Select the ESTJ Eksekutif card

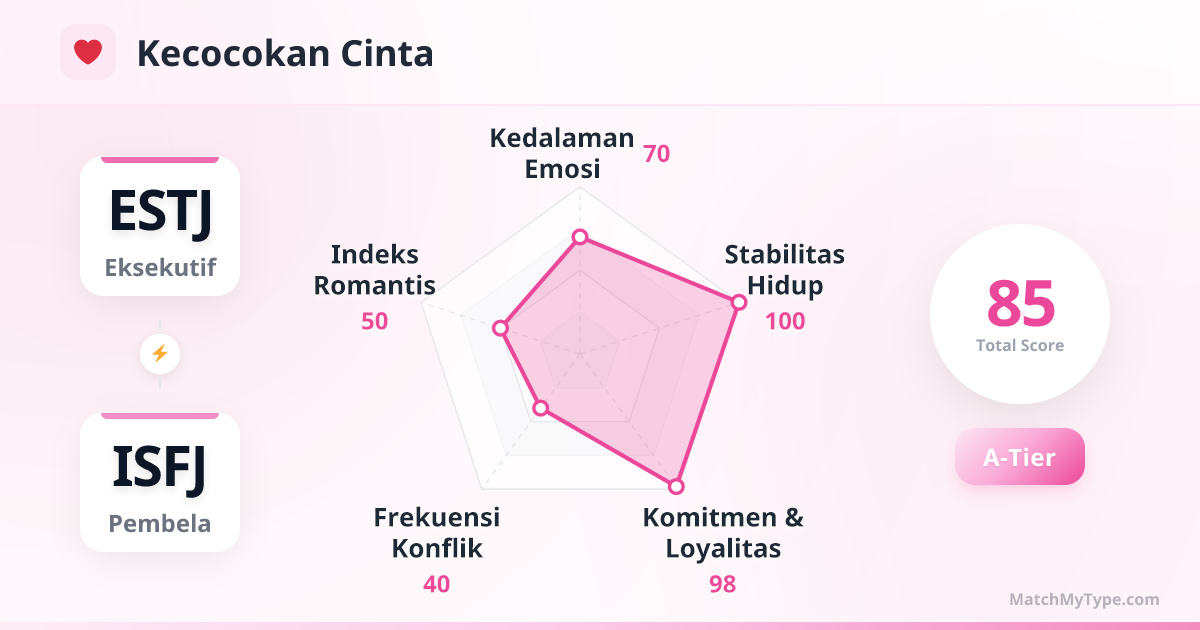click(160, 227)
